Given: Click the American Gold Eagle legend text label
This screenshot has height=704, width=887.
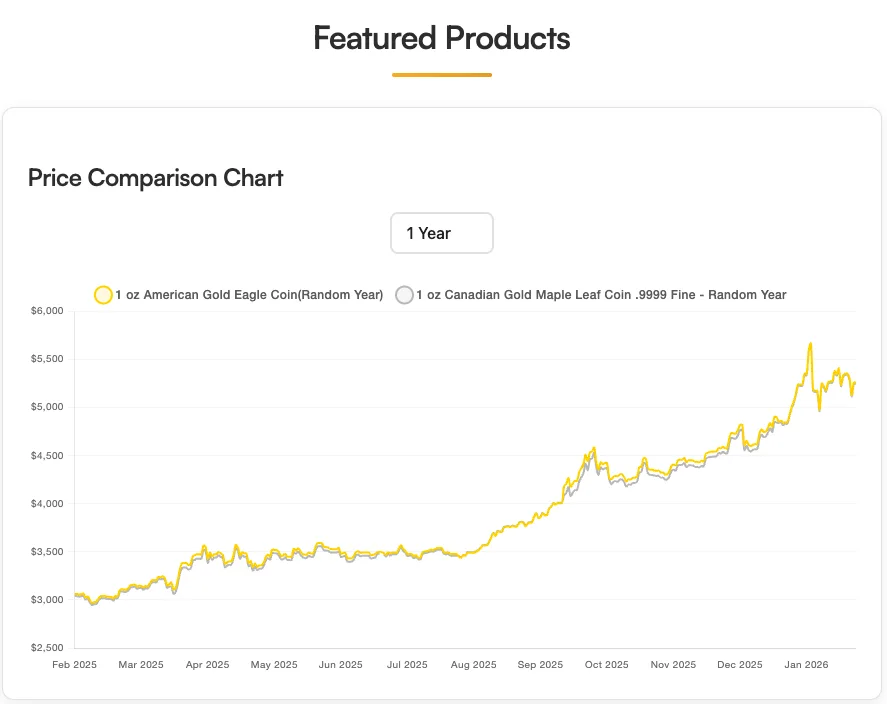Looking at the screenshot, I should click(x=249, y=294).
